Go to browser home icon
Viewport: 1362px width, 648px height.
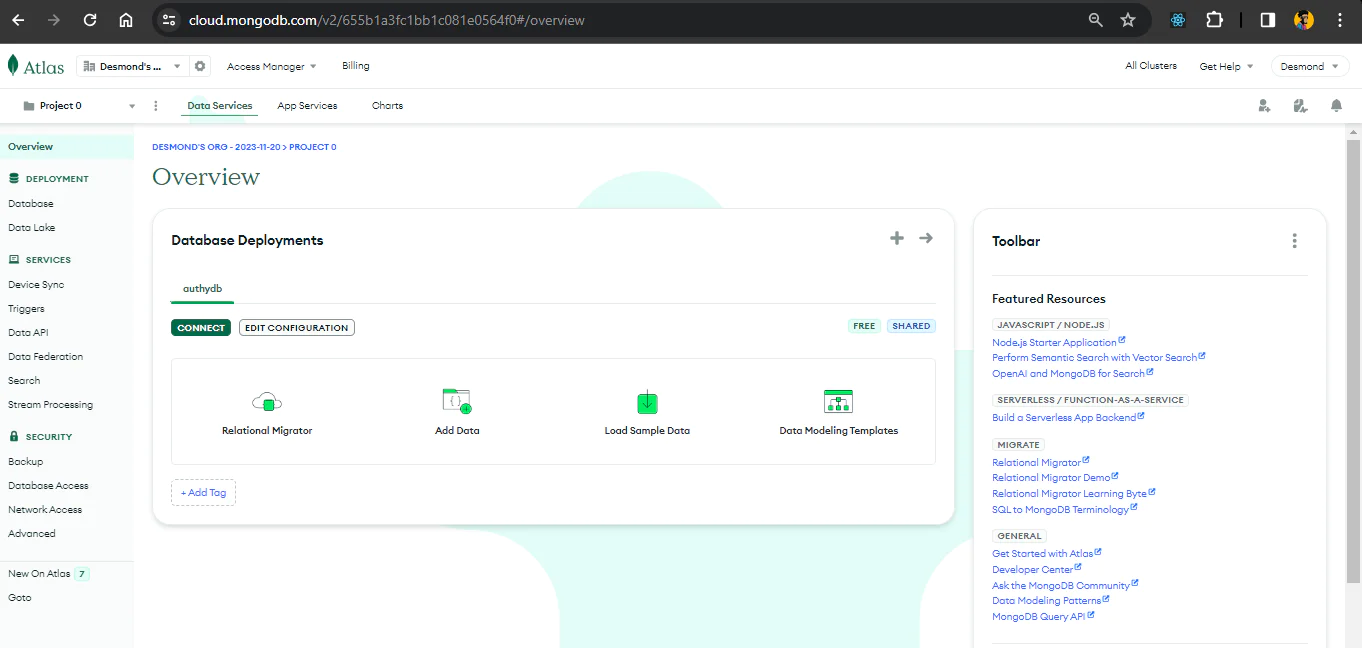126,20
